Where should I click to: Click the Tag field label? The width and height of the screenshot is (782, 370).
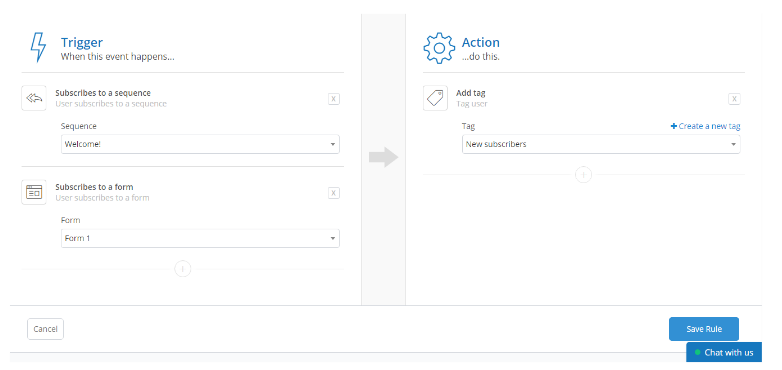point(468,127)
